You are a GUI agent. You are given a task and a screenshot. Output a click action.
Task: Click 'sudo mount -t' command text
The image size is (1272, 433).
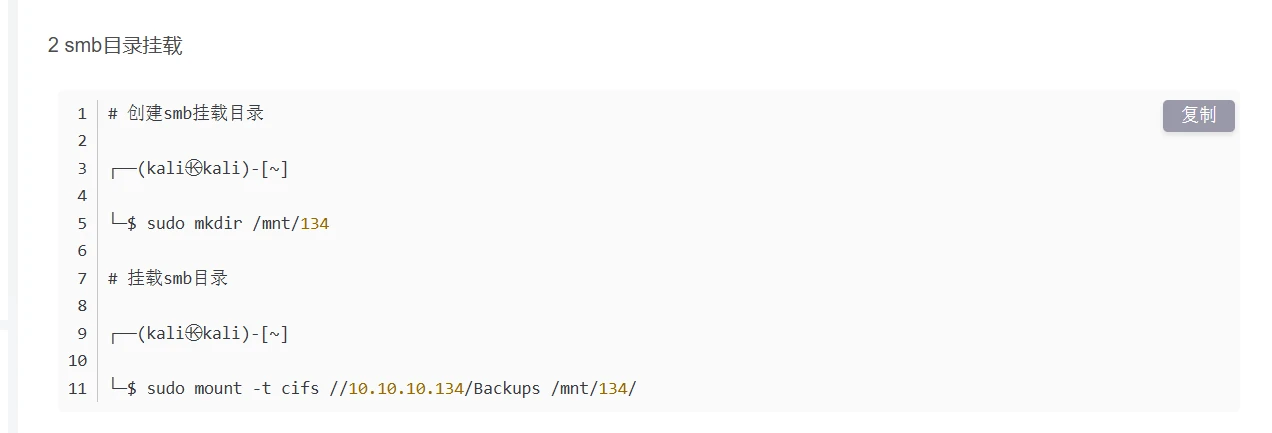click(x=209, y=388)
